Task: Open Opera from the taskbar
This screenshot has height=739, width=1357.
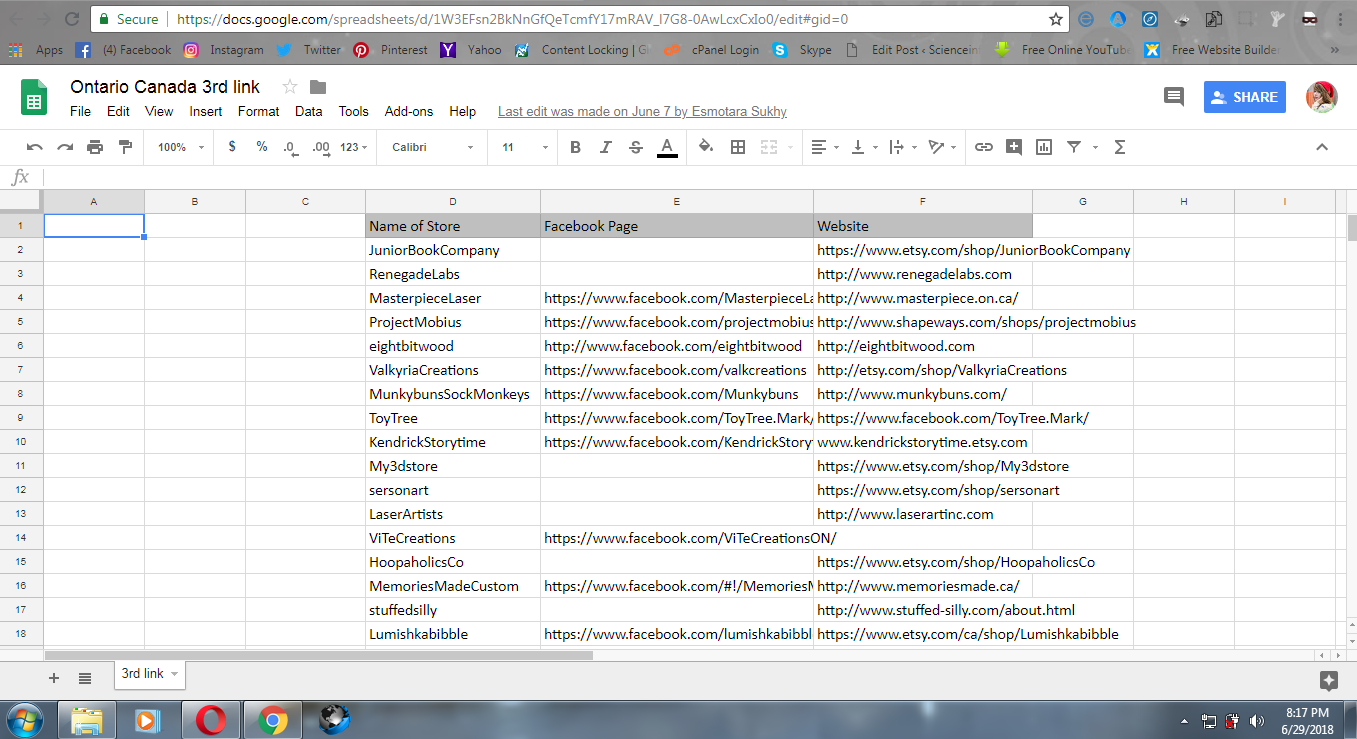Action: click(210, 720)
